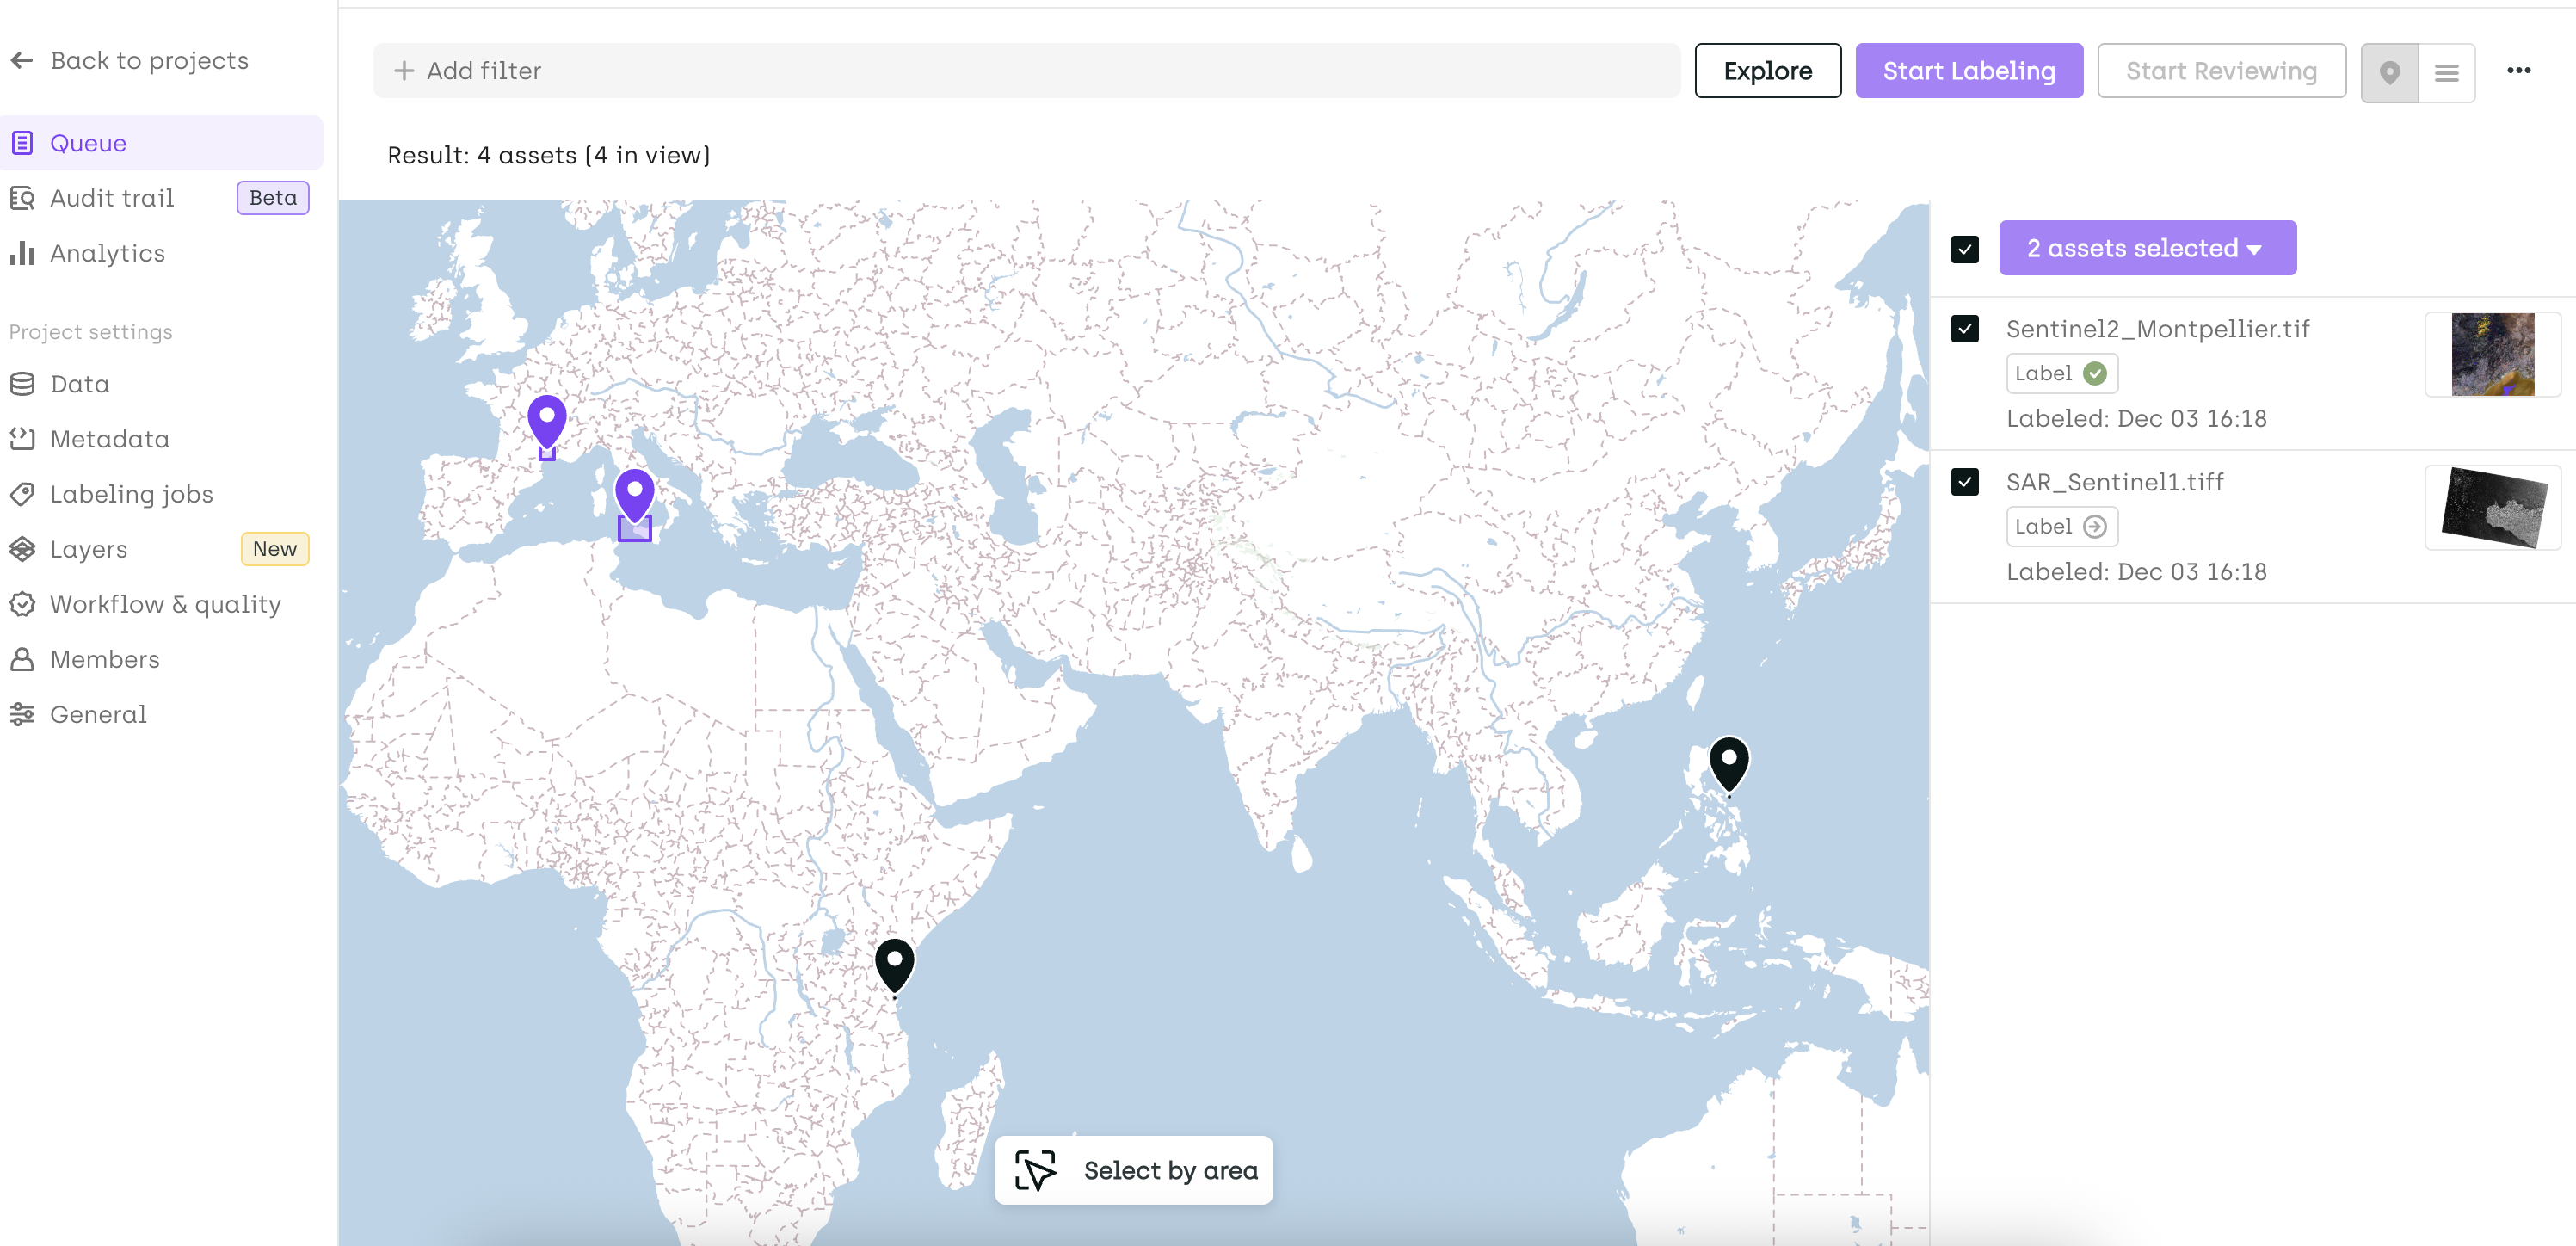Open the three-dots more options menu
The width and height of the screenshot is (2576, 1246).
tap(2518, 70)
